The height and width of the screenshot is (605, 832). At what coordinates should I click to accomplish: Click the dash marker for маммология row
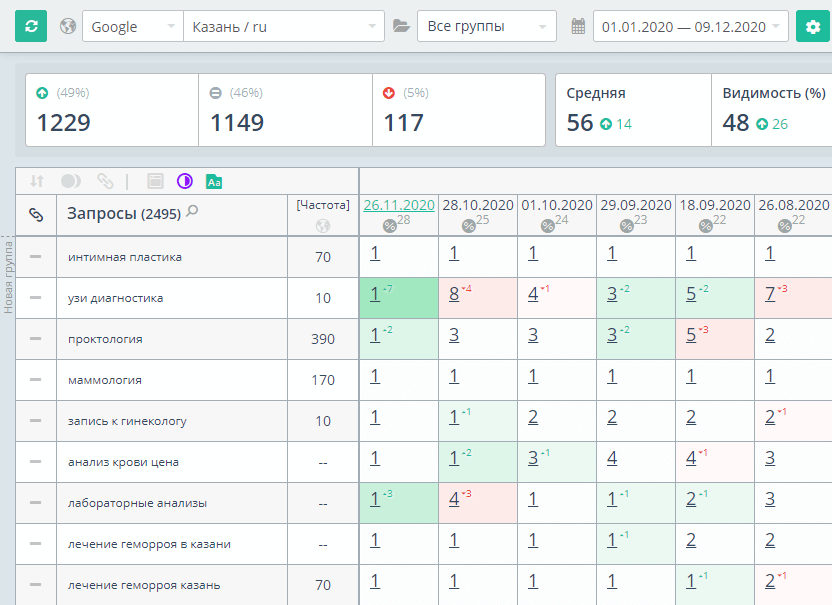pyautogui.click(x=36, y=379)
